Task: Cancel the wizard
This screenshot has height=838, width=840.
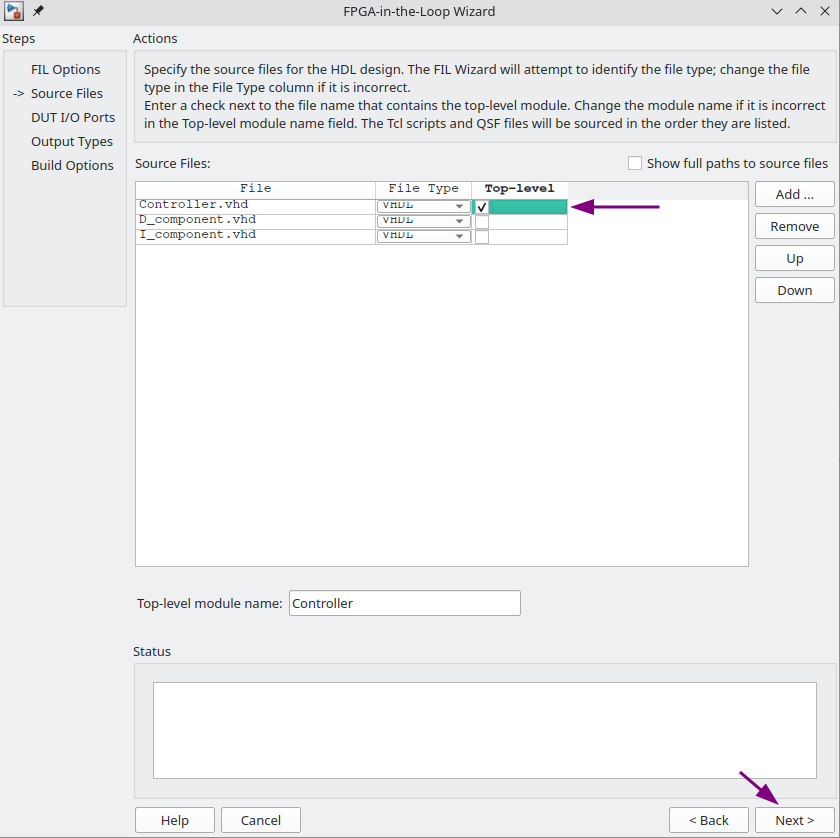Action: pos(260,820)
